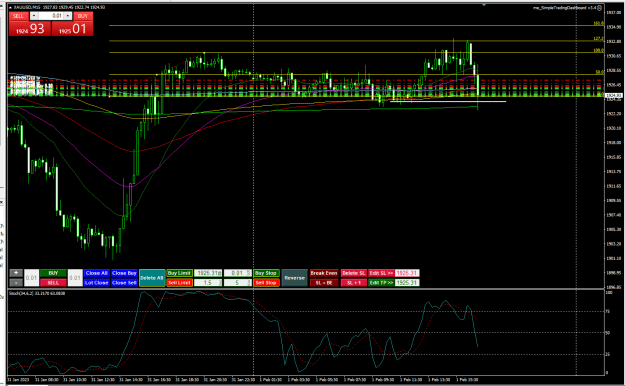The image size is (625, 386).
Task: Edit the lot field left of Close All
Action: point(75,278)
